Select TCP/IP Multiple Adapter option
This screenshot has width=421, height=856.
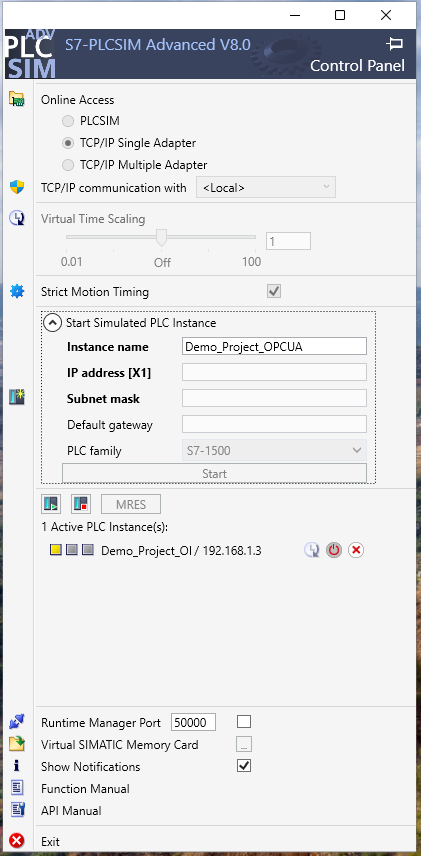point(68,164)
